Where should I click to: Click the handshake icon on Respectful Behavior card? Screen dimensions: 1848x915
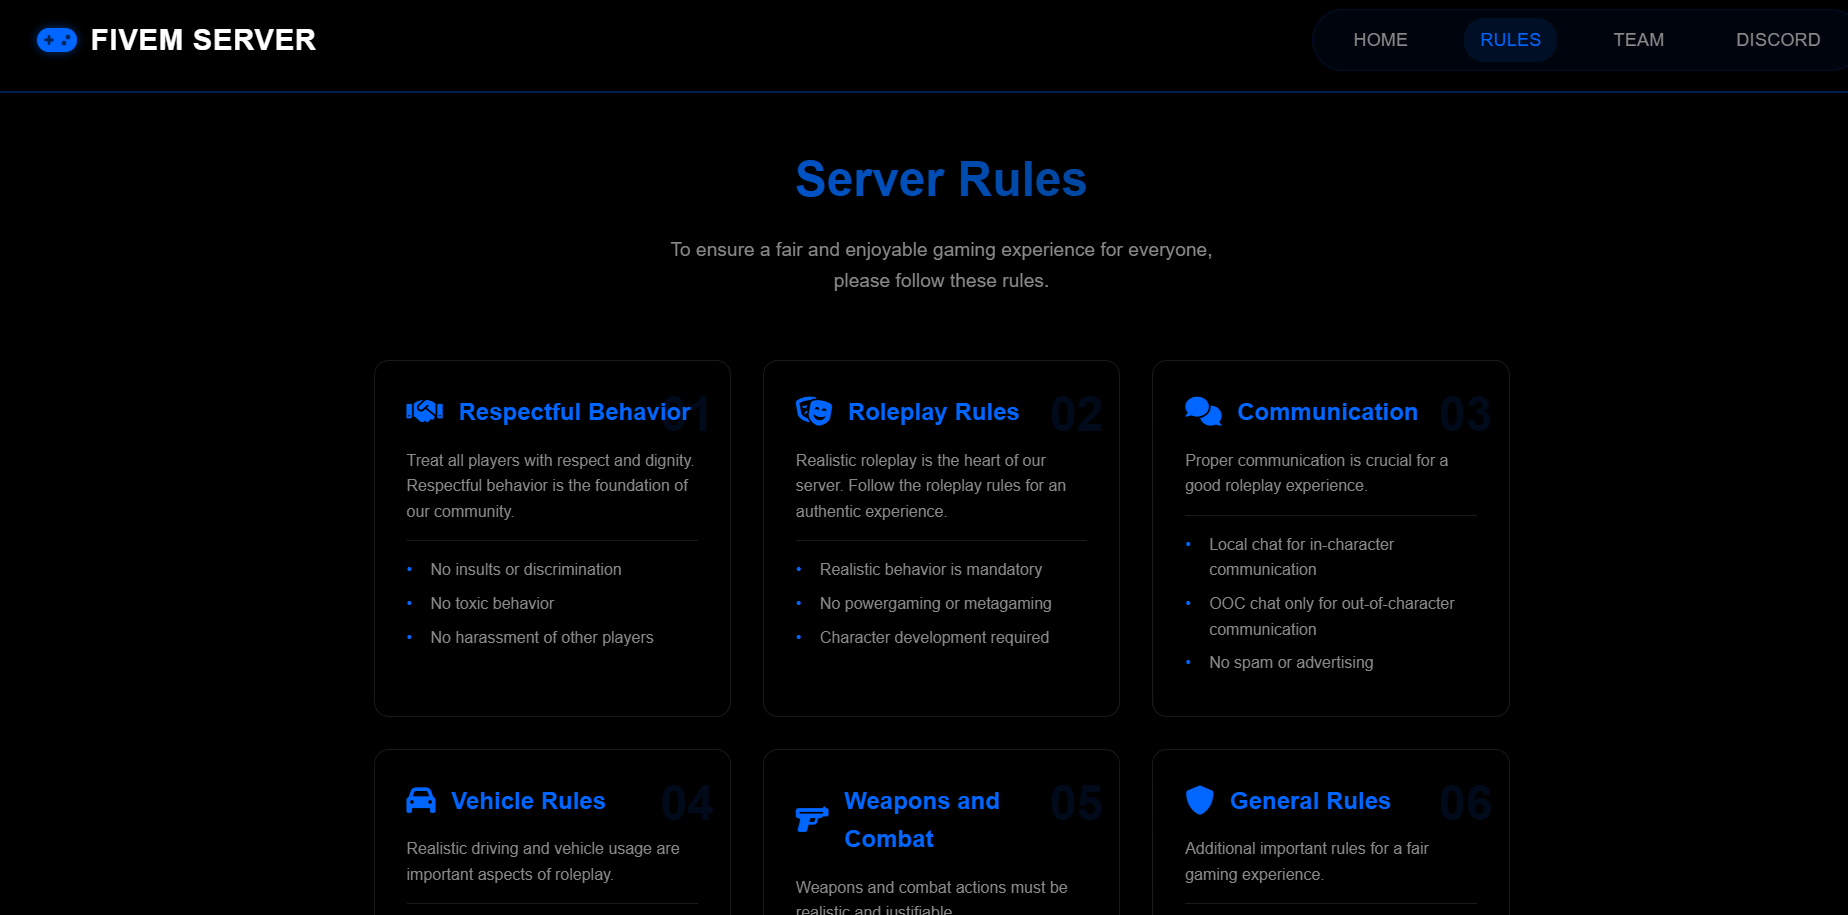423,411
